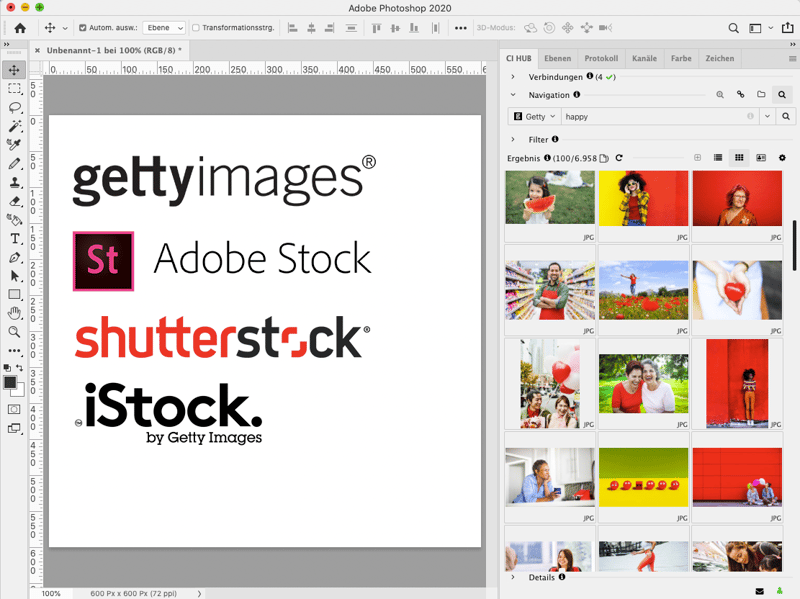Click the foreground color swatch
Viewport: 800px width, 599px height.
(x=9, y=382)
